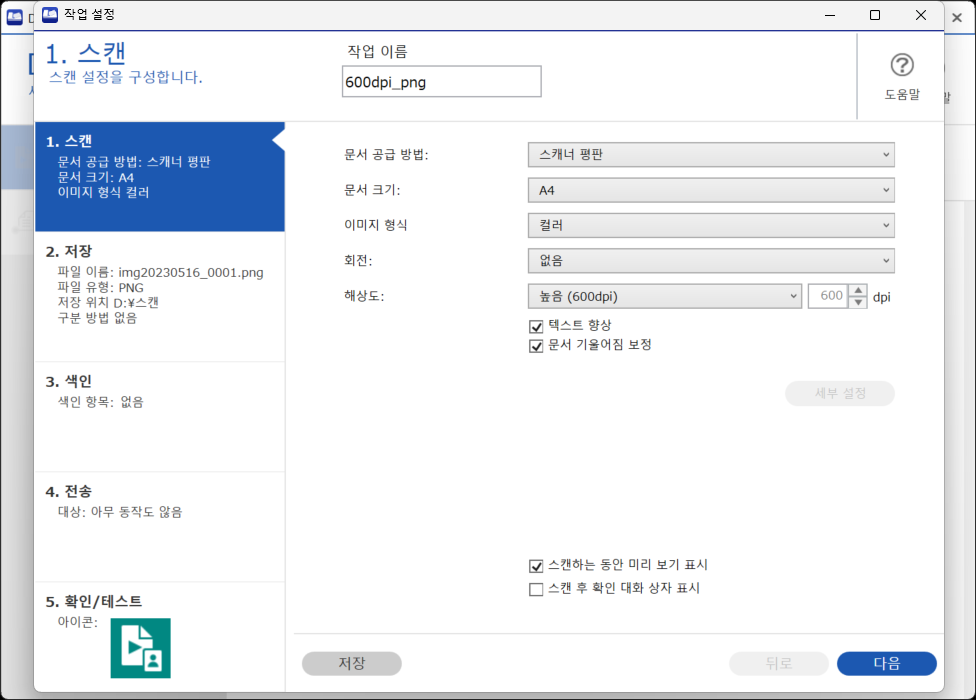Select the 1. 스캔 step in the sidebar
Image resolution: width=976 pixels, height=700 pixels.
click(160, 177)
